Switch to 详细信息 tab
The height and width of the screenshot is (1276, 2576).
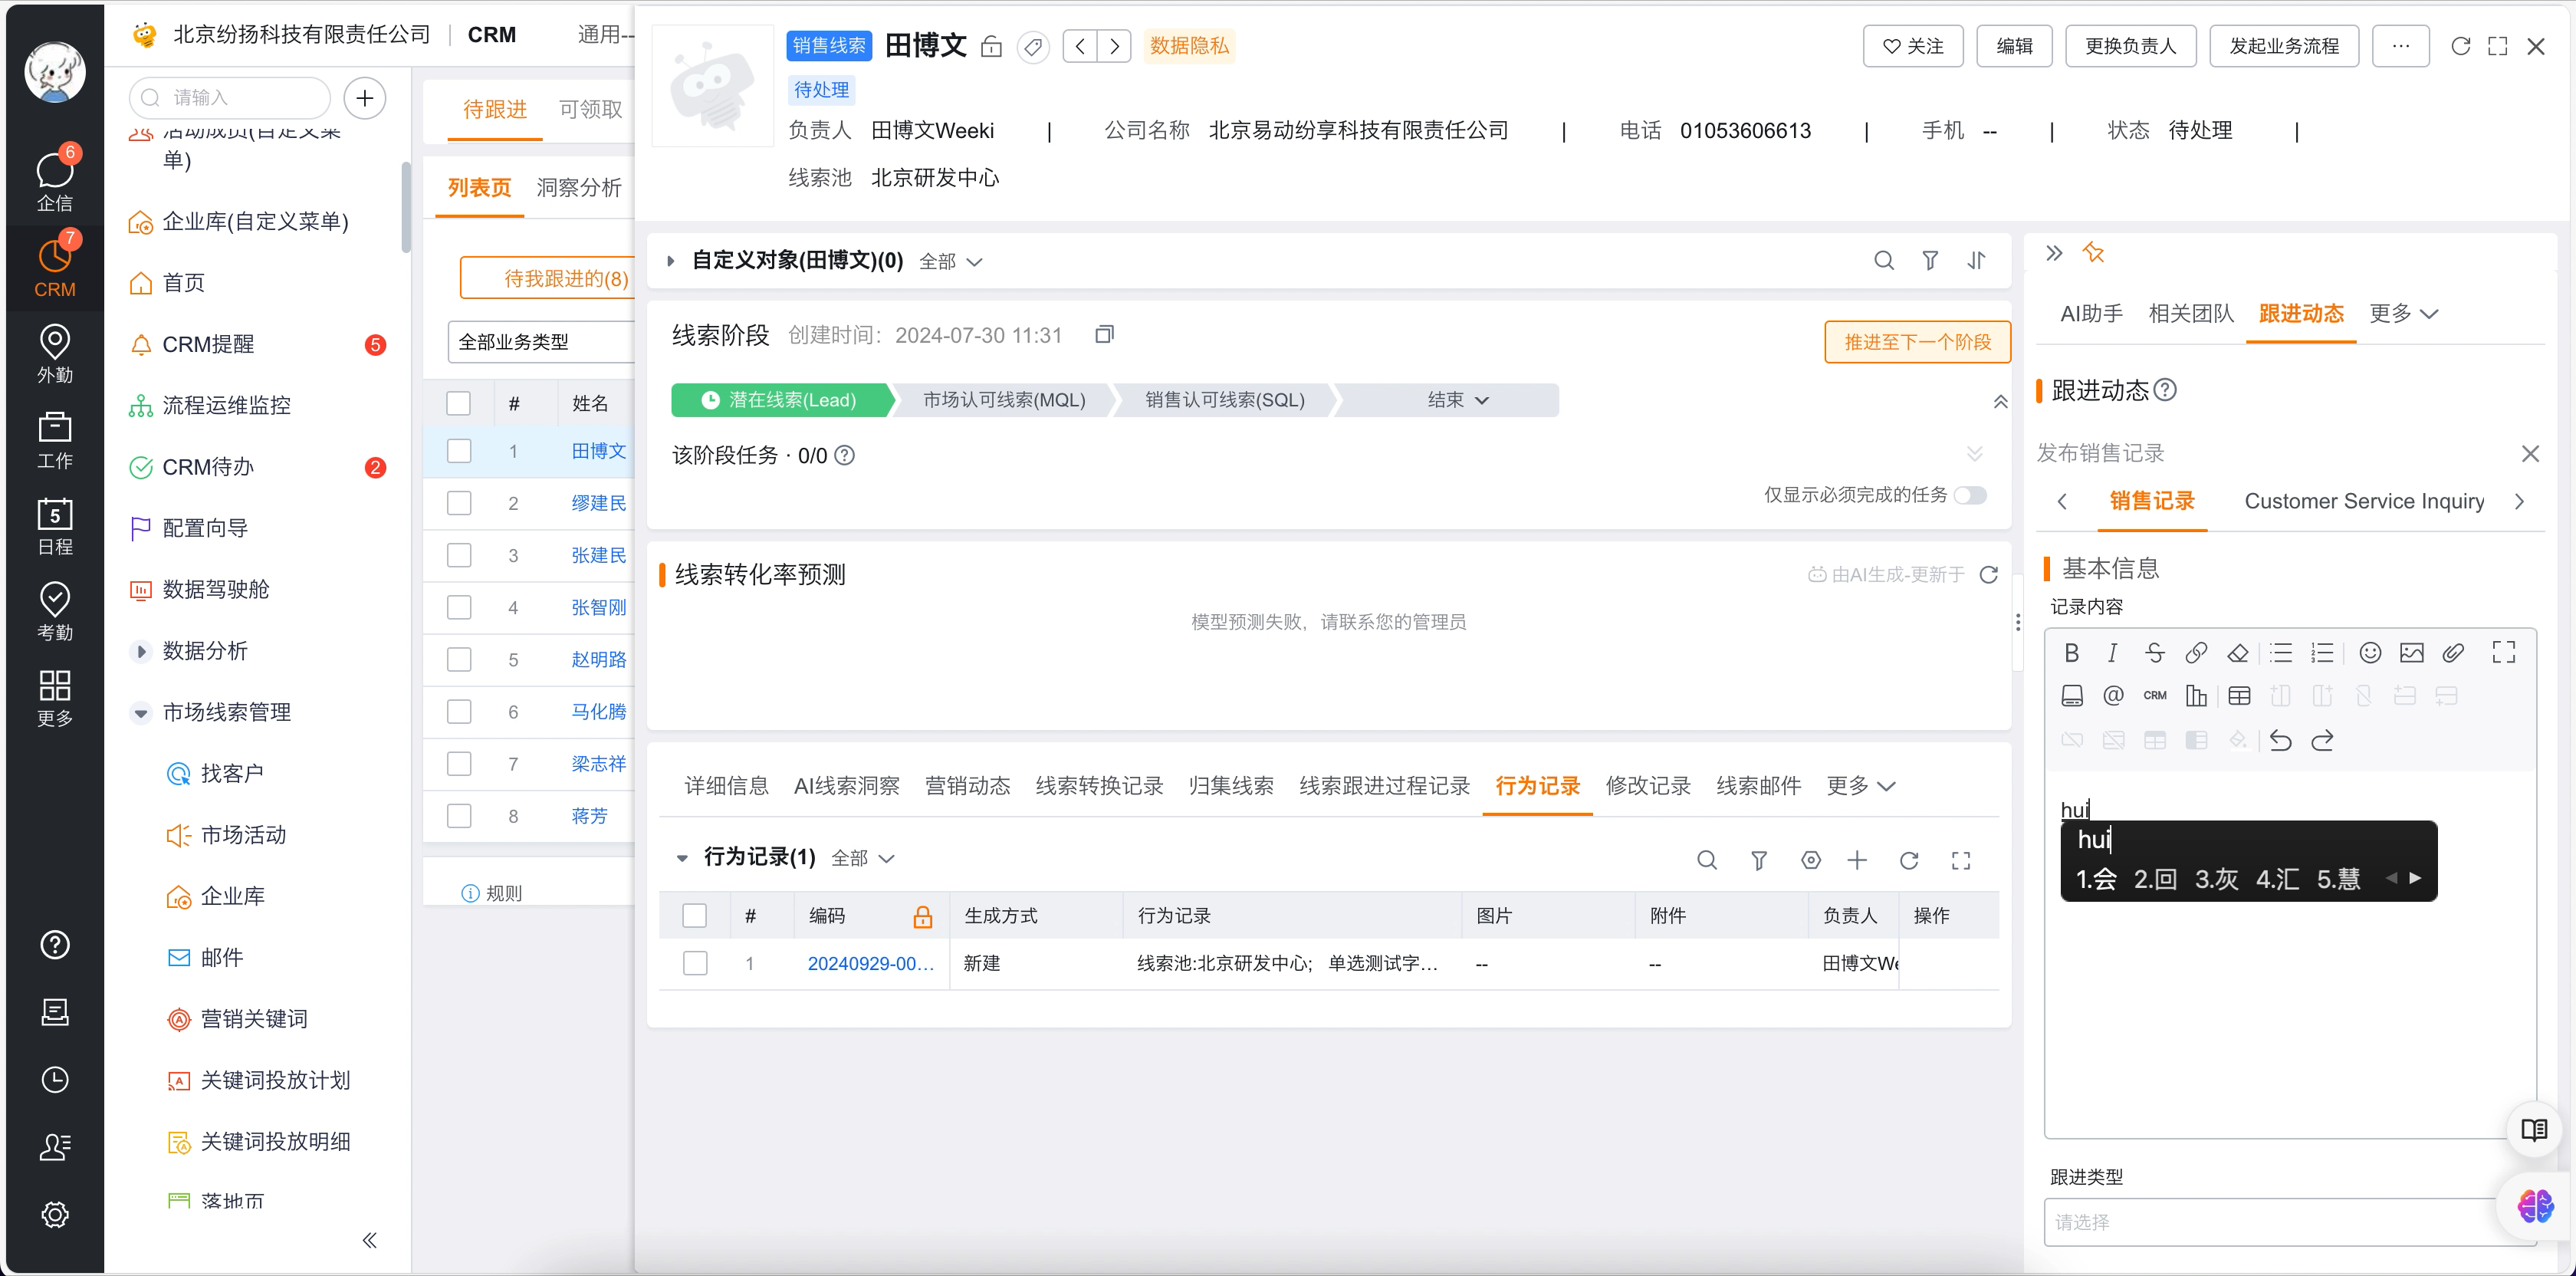click(726, 786)
